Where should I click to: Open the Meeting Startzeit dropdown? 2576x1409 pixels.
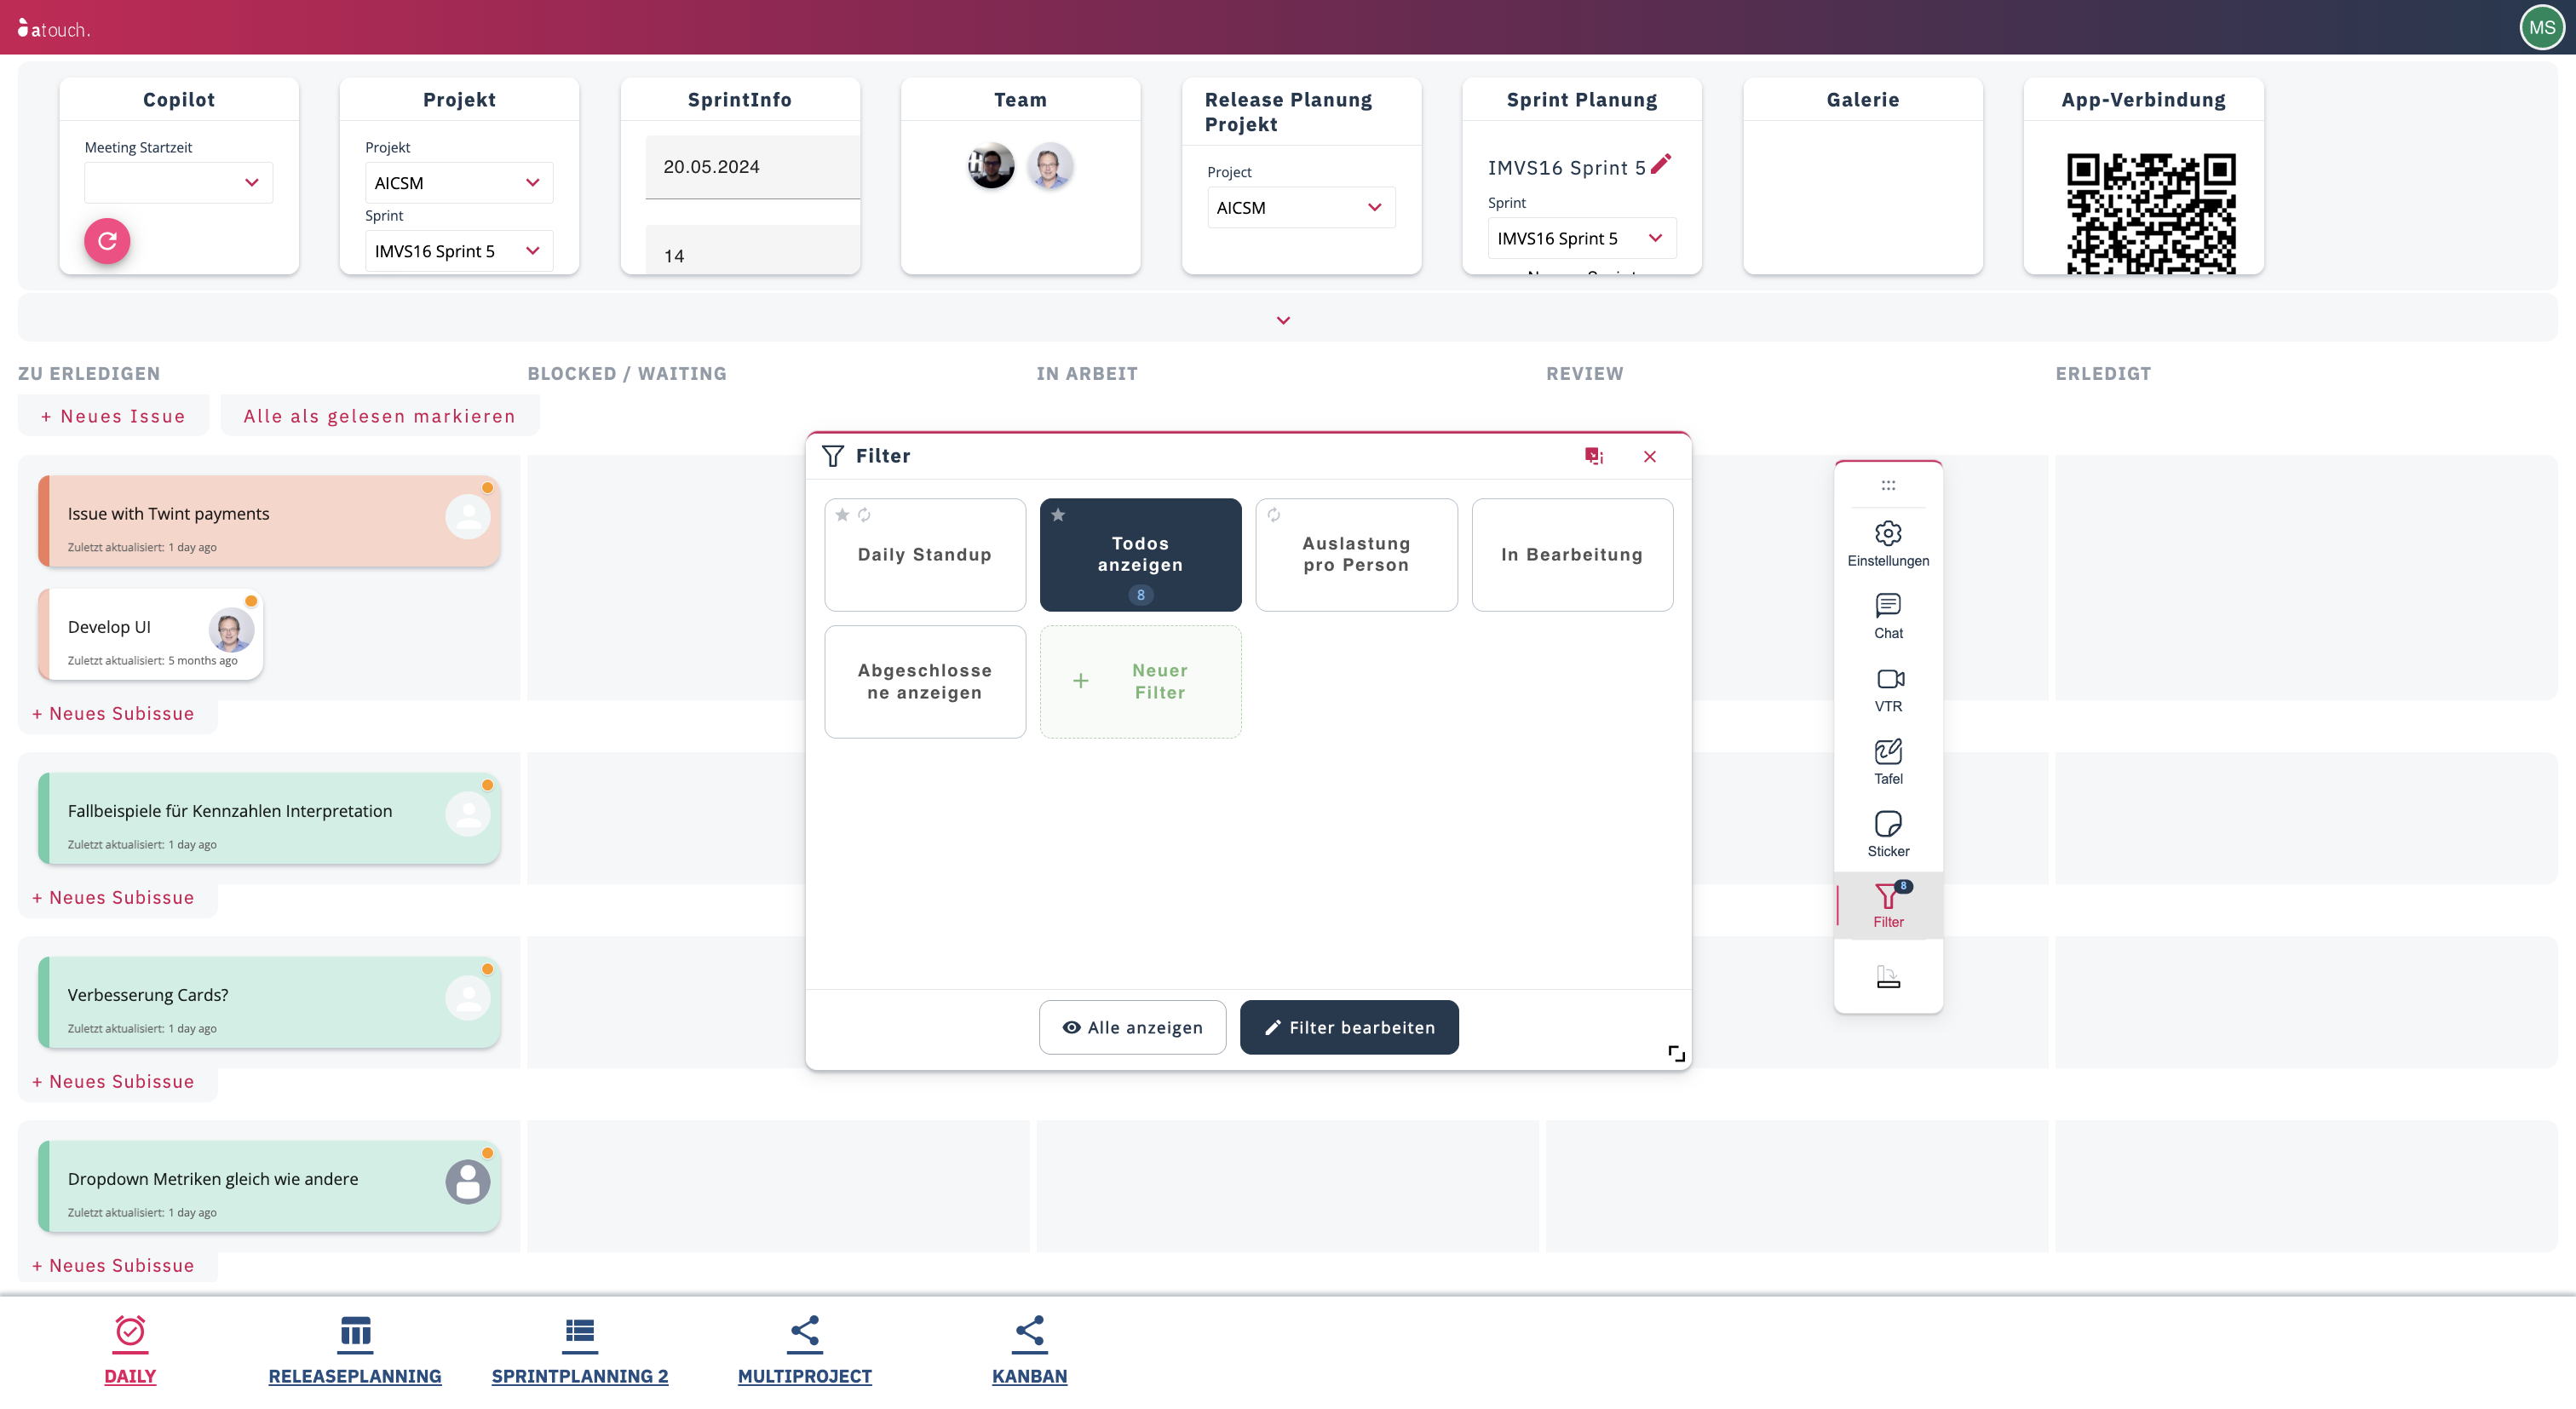pos(178,182)
